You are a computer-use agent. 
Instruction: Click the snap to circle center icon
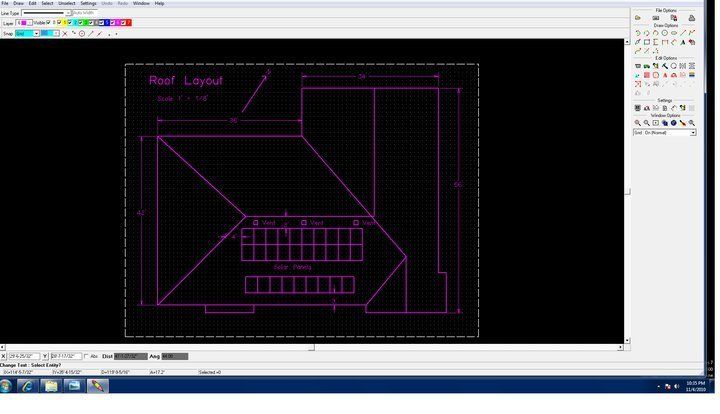point(82,34)
